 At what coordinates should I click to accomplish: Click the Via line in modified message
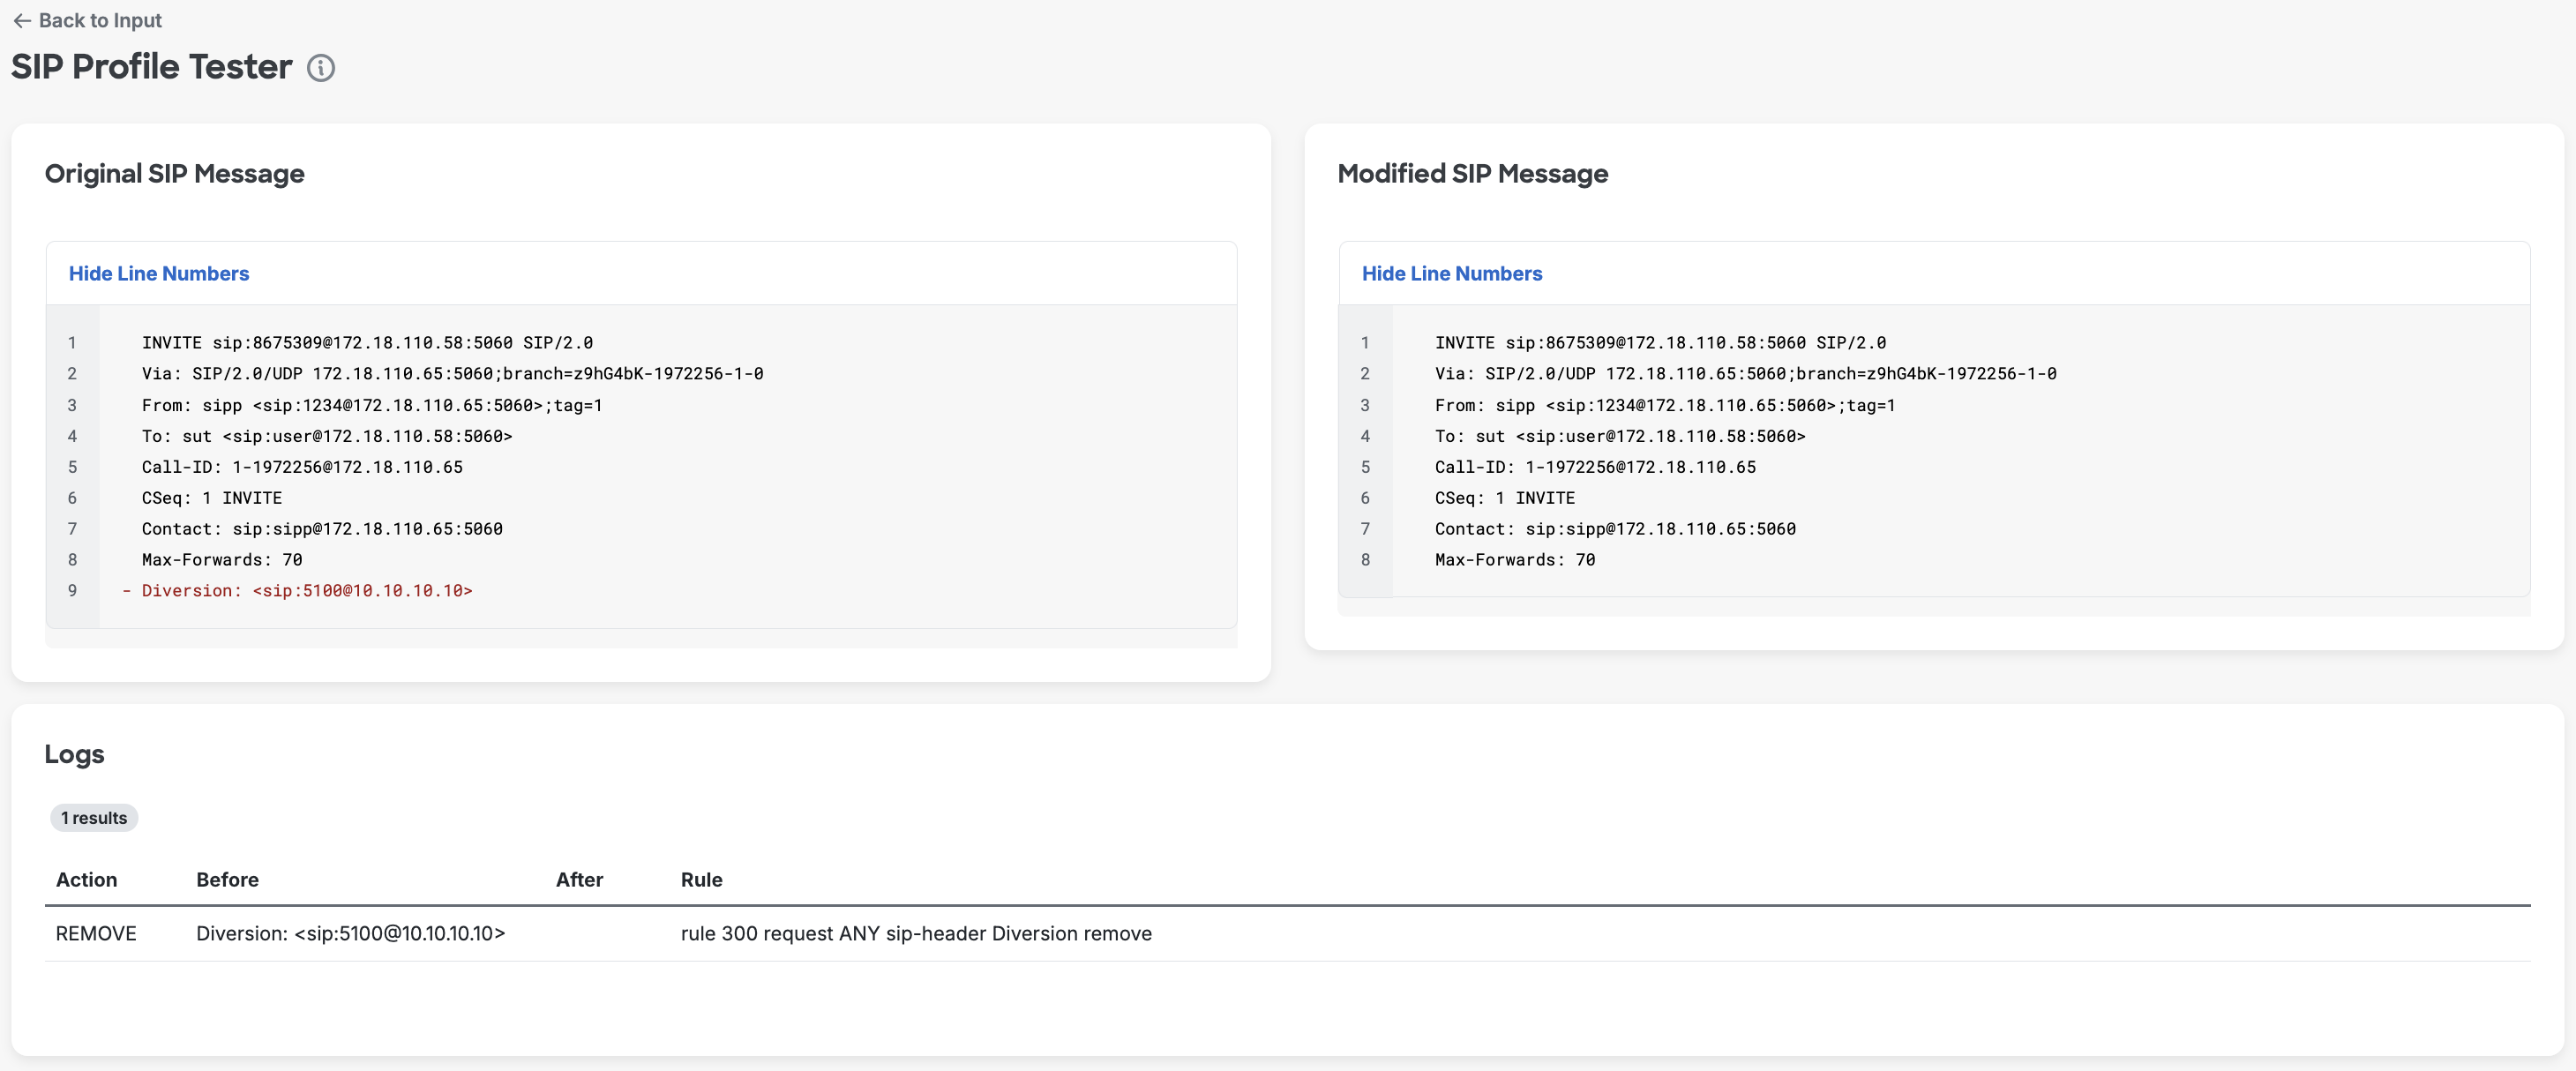tap(1746, 374)
